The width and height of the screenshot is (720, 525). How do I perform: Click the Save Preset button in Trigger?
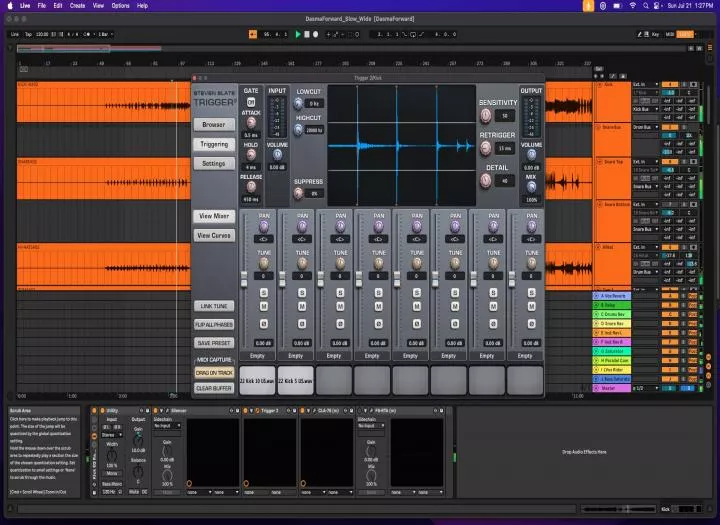(214, 343)
